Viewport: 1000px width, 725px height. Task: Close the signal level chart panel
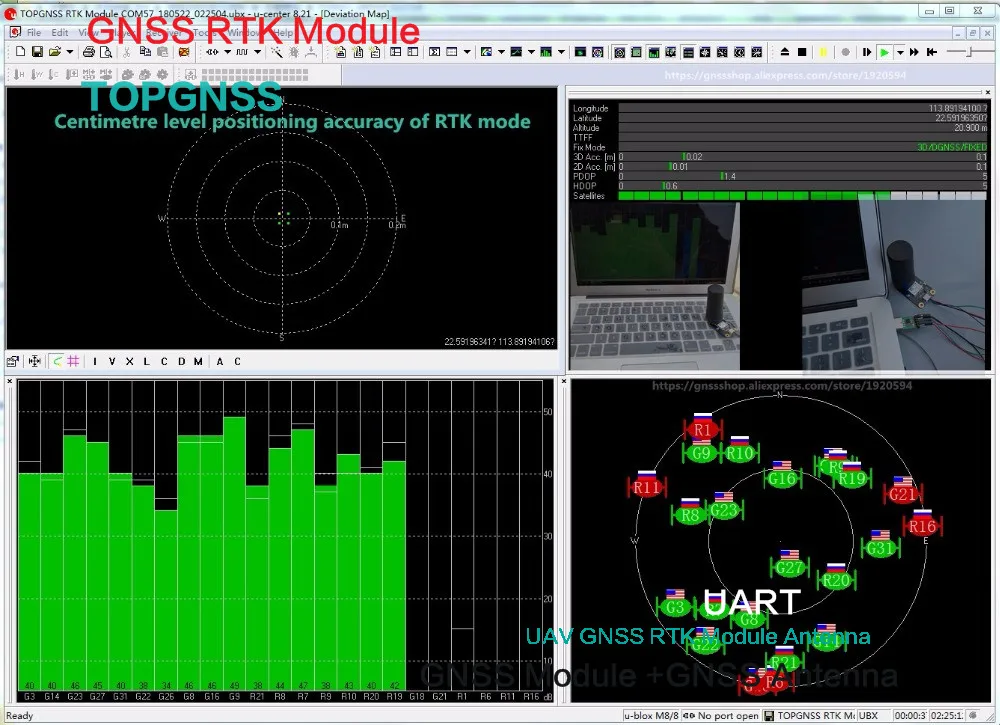(x=10, y=381)
